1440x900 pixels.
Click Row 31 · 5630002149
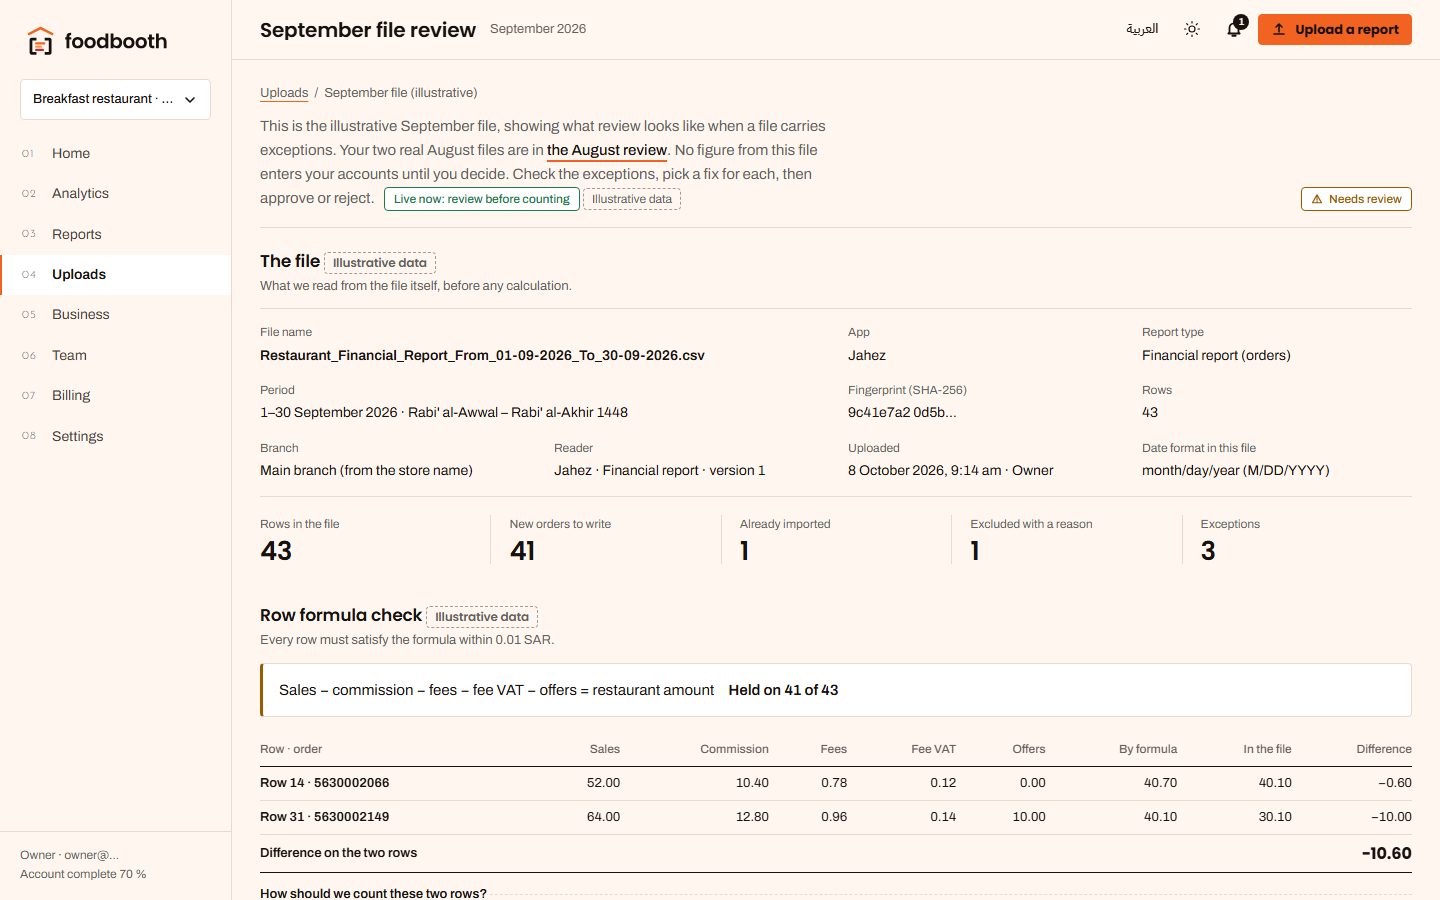coord(324,817)
